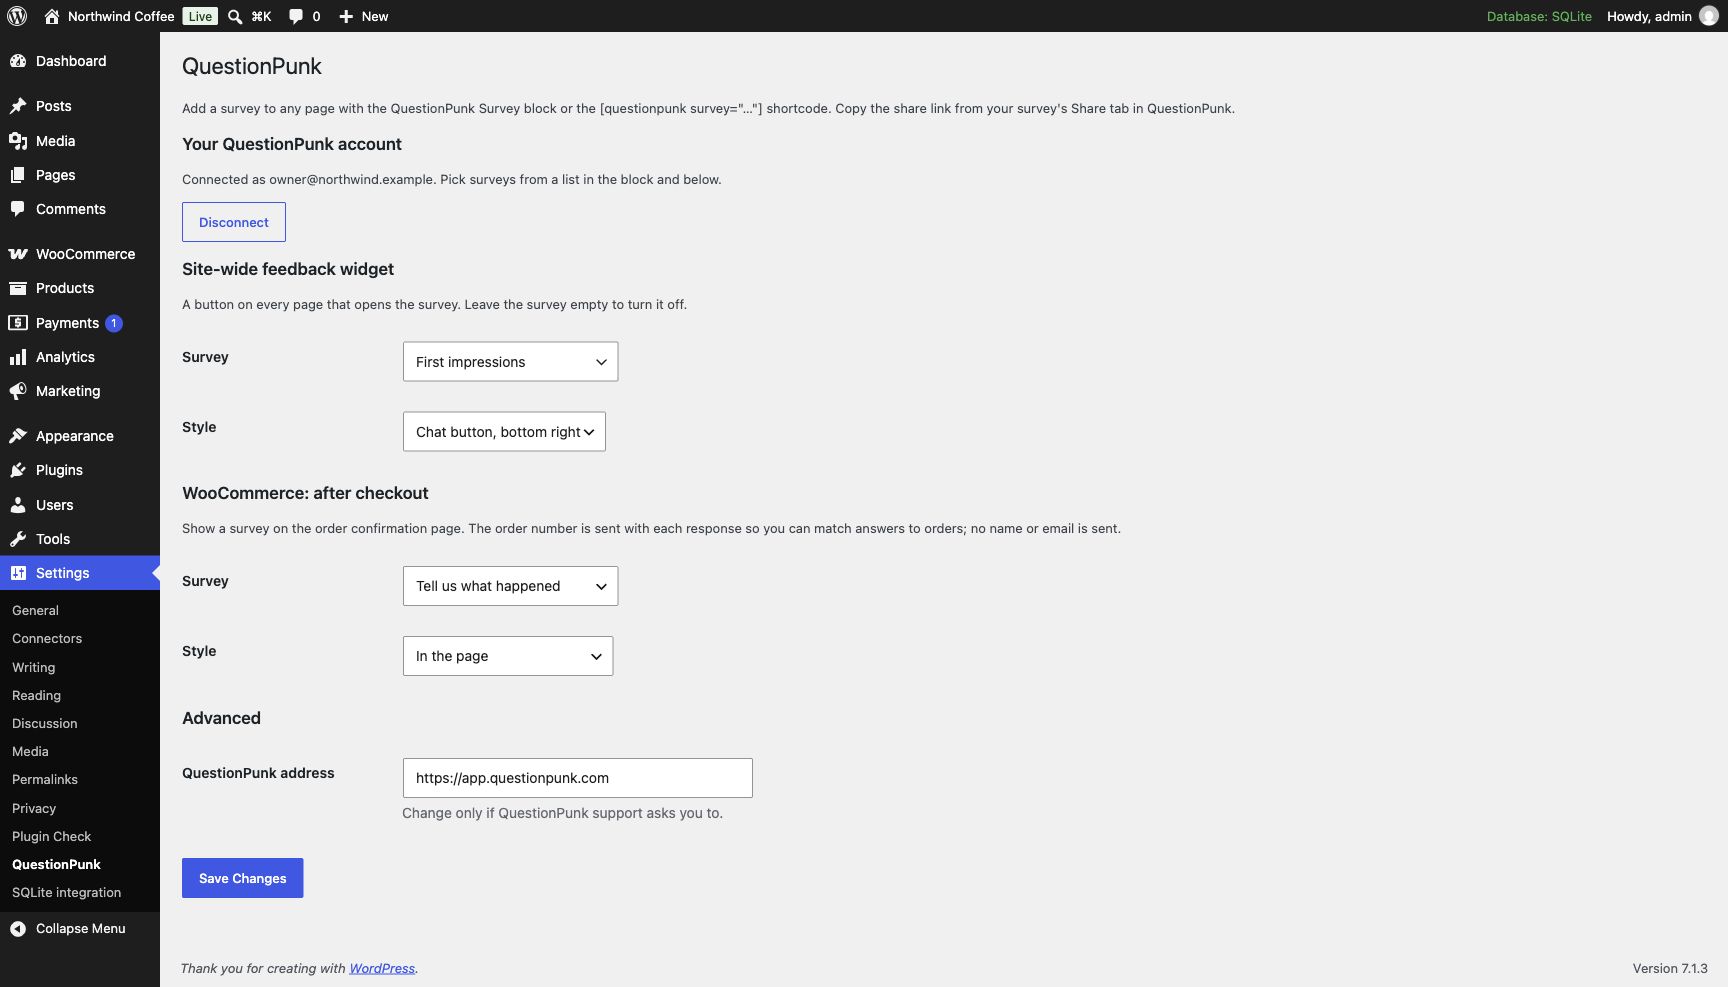Screen dimensions: 1728x987
Task: Open Plugin Check submenu item
Action: coord(51,836)
